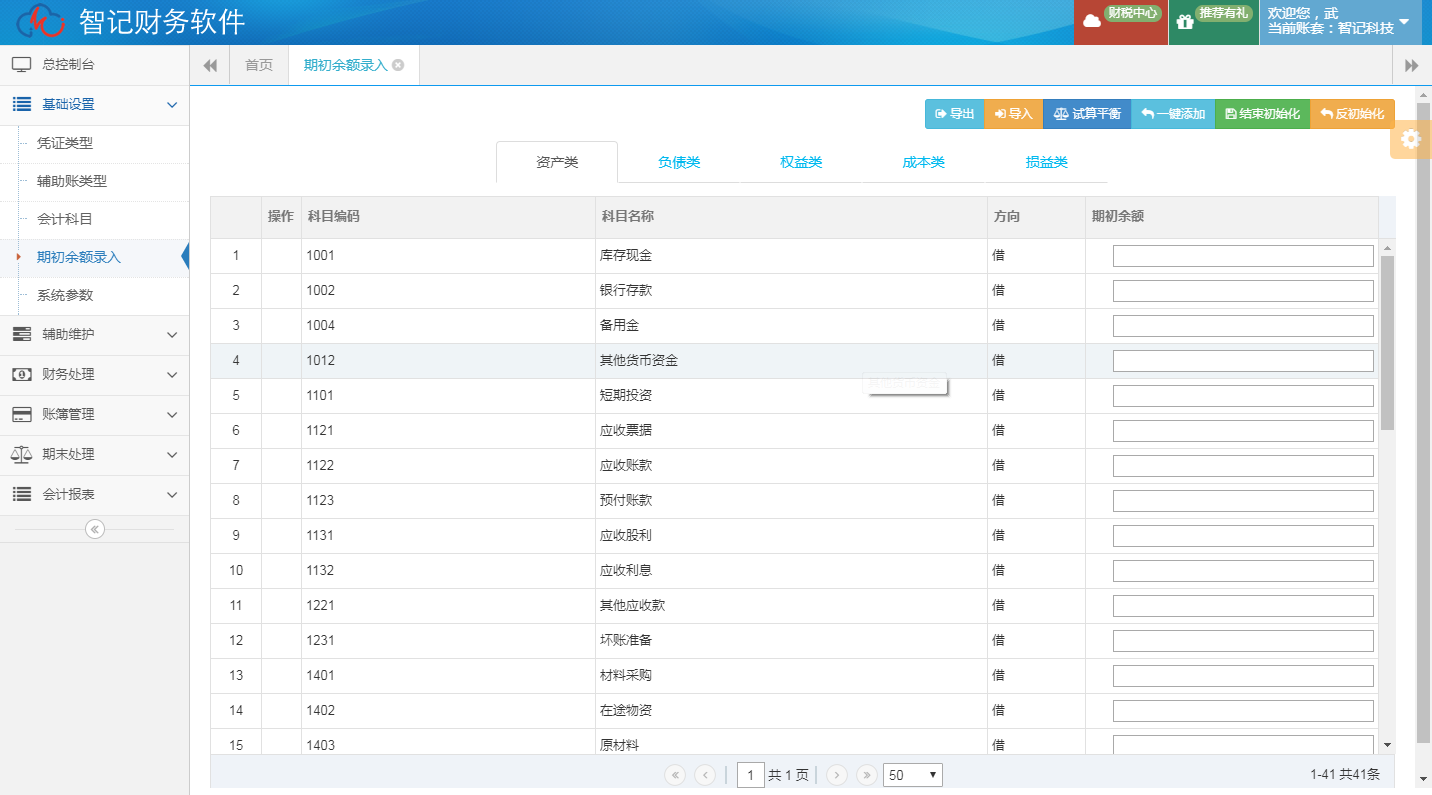Click the 库存现金 opening balance input field
1432x795 pixels.
tap(1242, 256)
